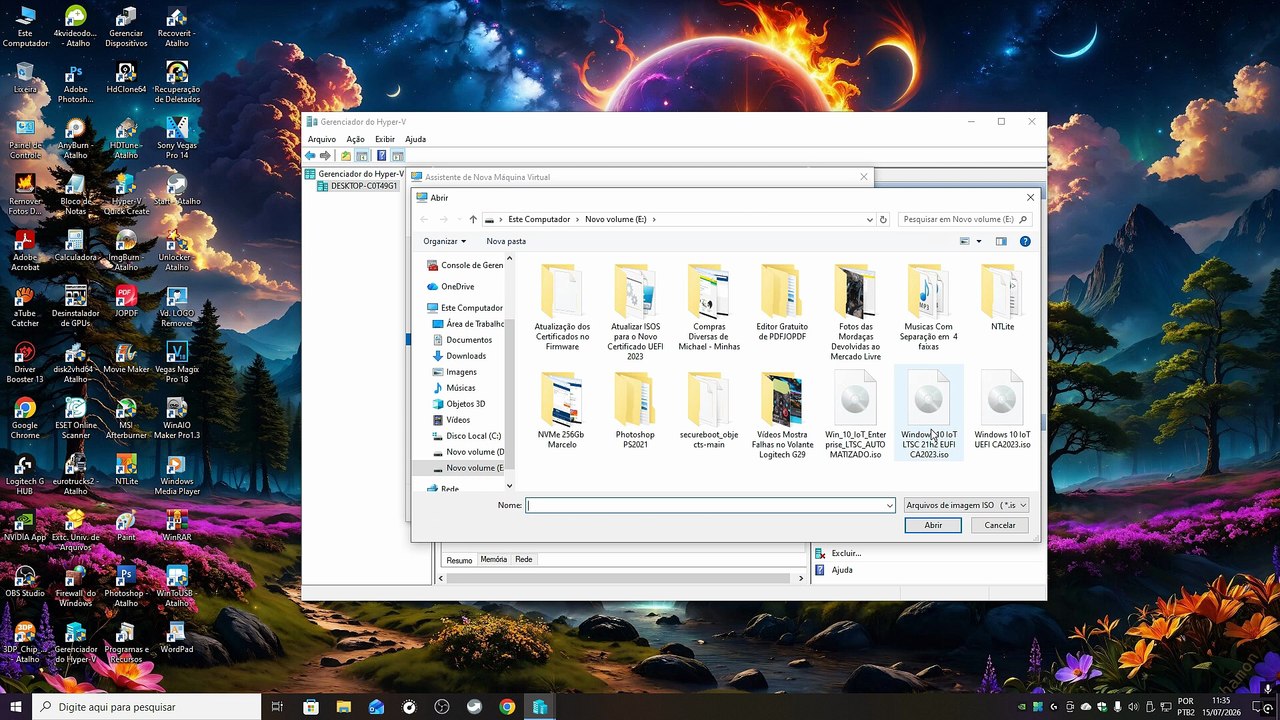Switch to the Resumo tab
The image size is (1280, 720).
coord(459,560)
